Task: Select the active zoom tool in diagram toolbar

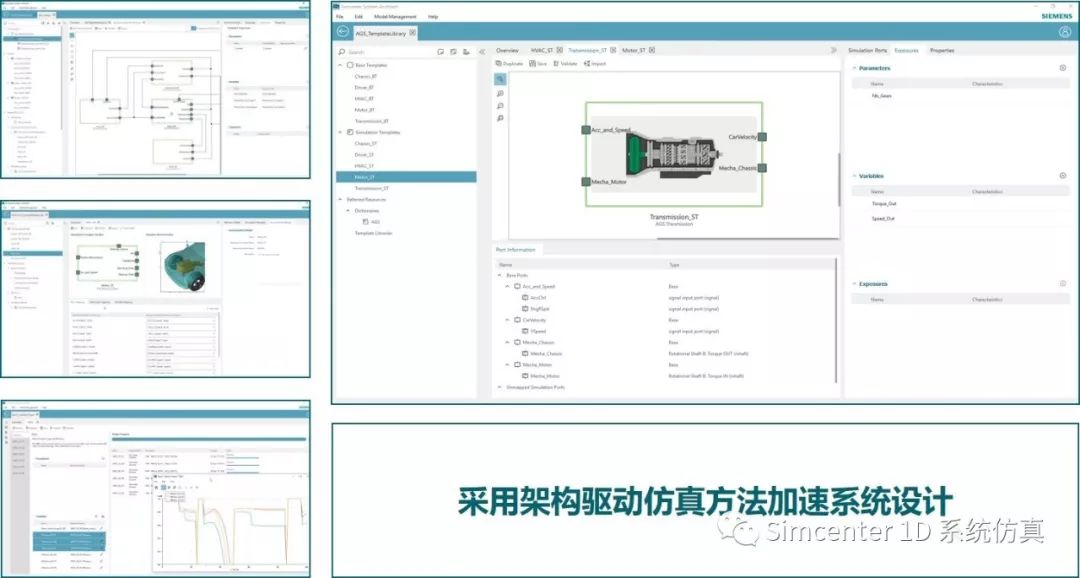Action: point(500,80)
